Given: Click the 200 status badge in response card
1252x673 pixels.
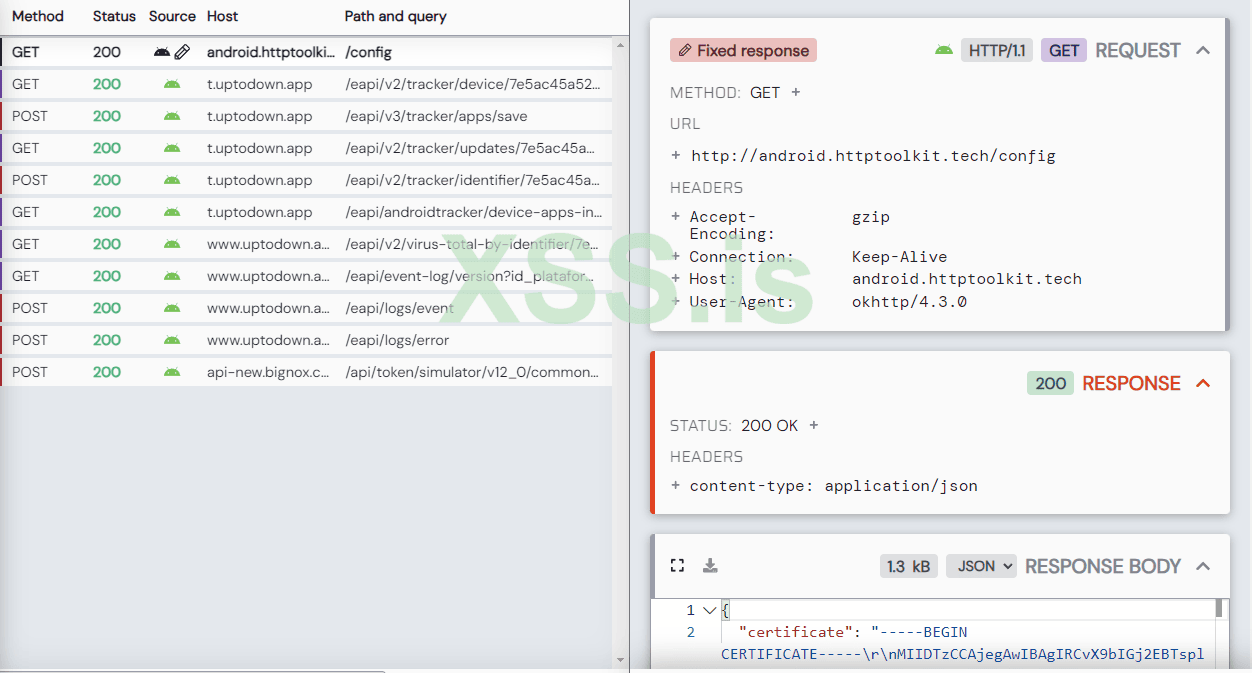Looking at the screenshot, I should (x=1050, y=383).
